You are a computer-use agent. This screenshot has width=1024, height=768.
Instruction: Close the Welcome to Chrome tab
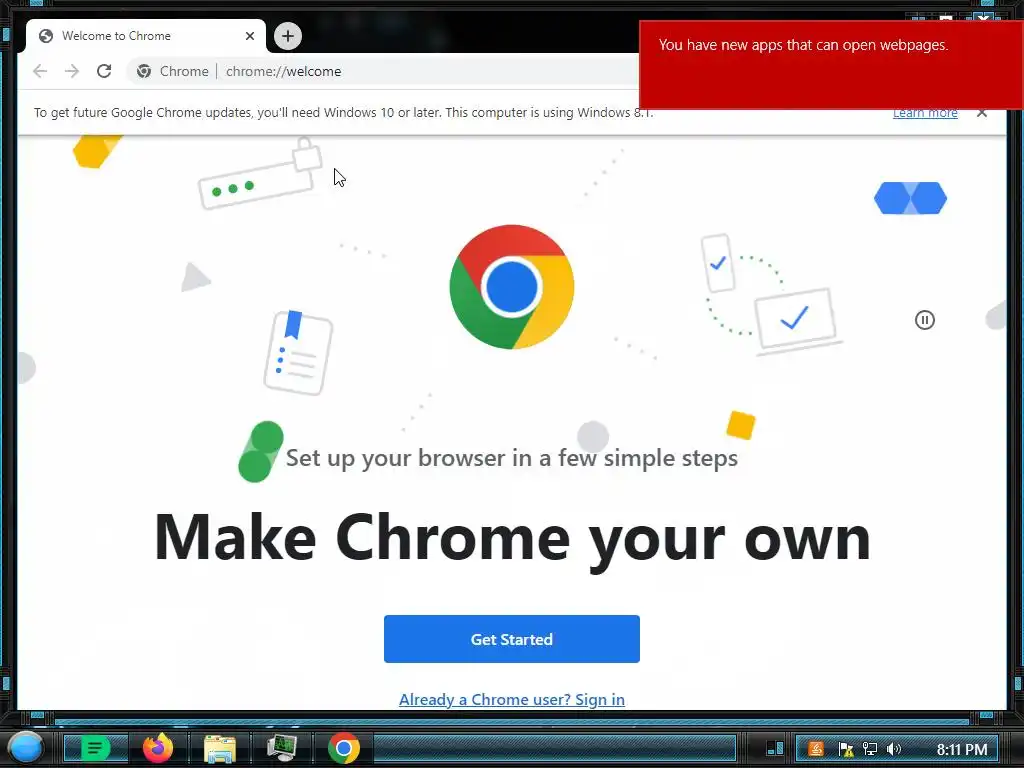tap(249, 36)
